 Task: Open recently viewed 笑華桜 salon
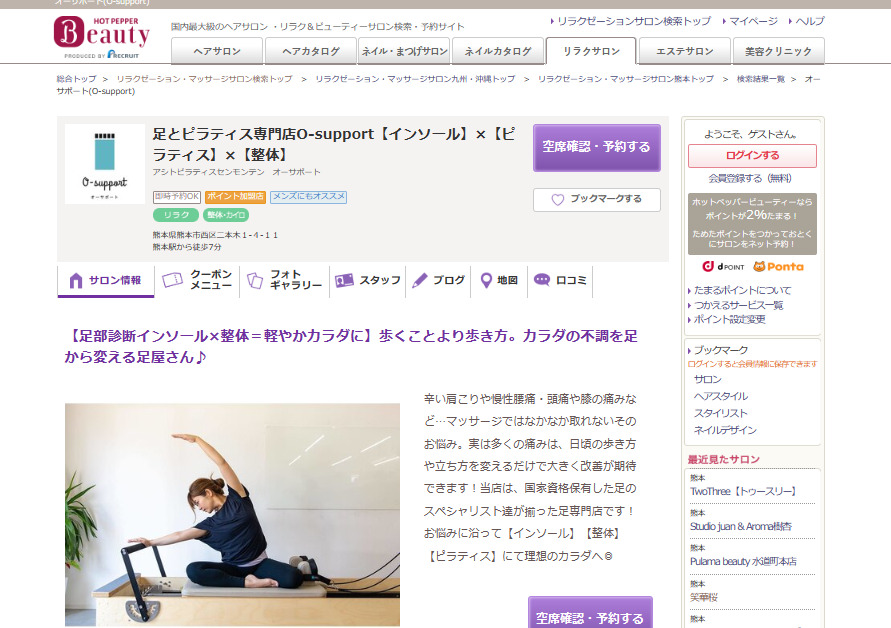(x=704, y=597)
